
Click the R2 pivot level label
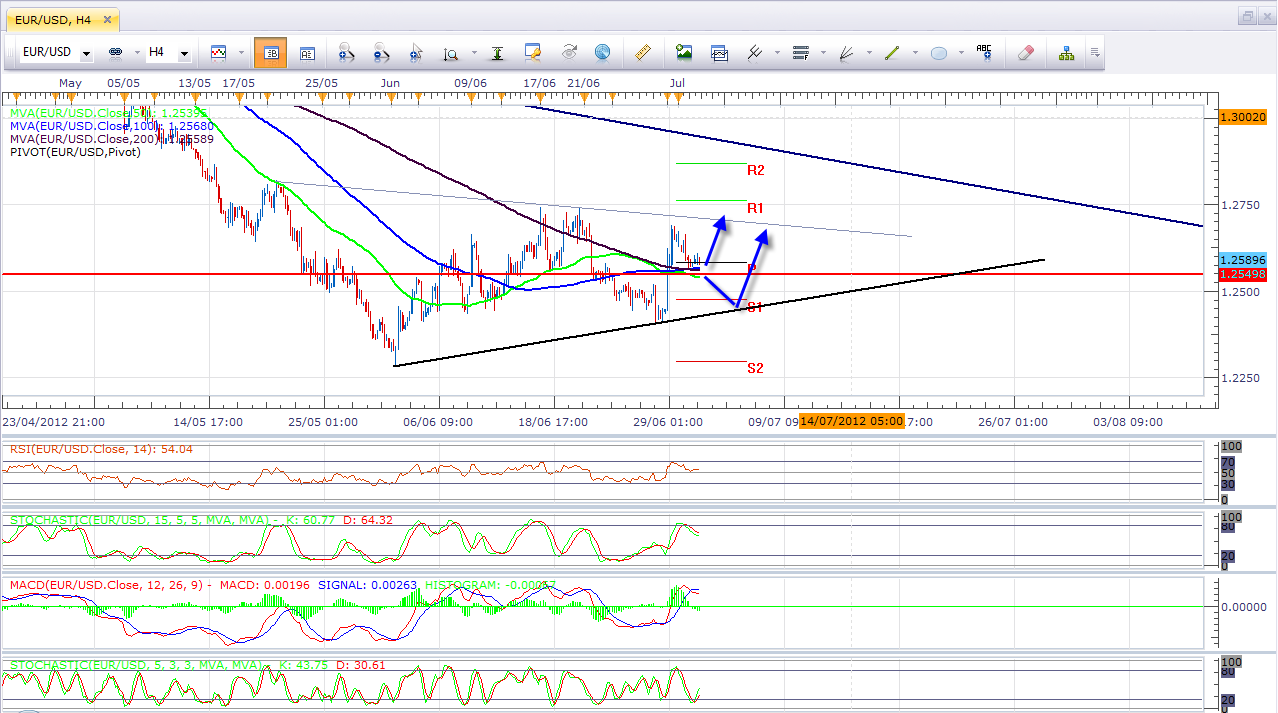click(756, 171)
